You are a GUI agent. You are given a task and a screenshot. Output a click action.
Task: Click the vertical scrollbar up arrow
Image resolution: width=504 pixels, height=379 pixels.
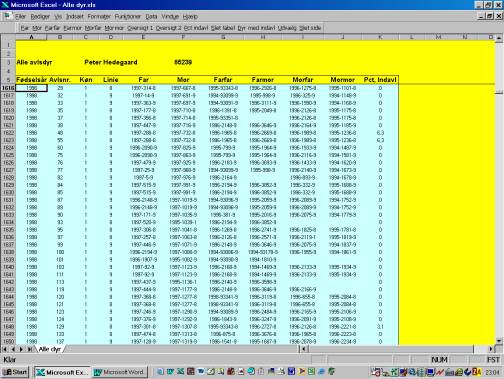point(499,38)
